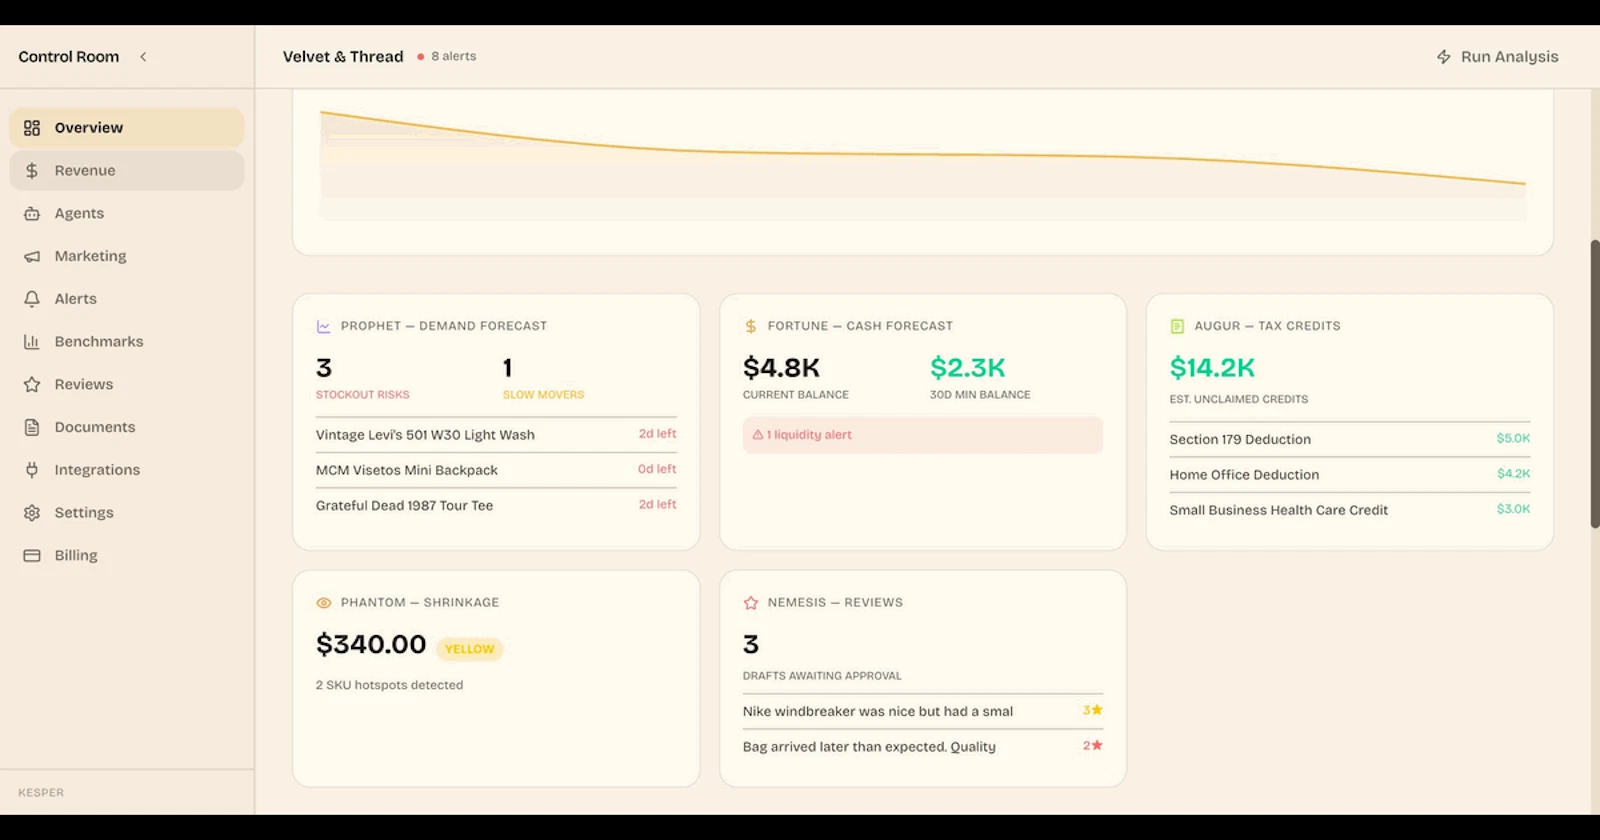The image size is (1600, 840).
Task: Navigate to Marketing
Action: tap(127, 257)
